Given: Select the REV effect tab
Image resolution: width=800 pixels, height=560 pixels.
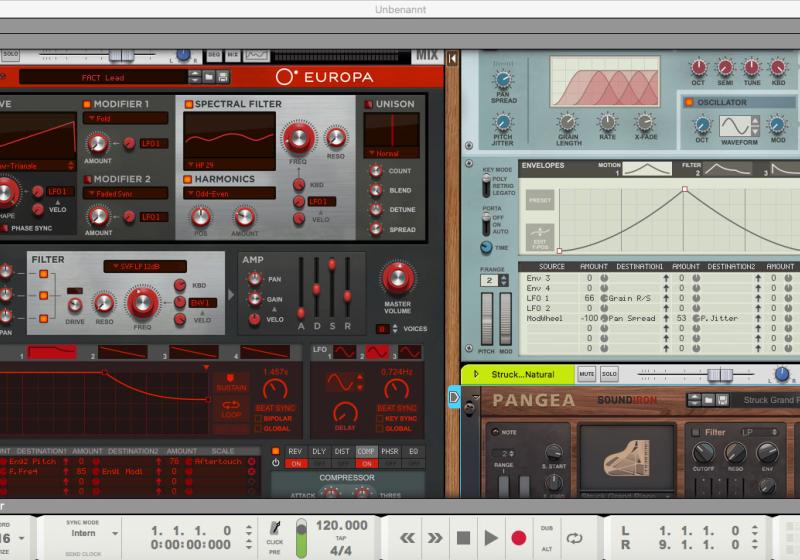Looking at the screenshot, I should point(295,451).
